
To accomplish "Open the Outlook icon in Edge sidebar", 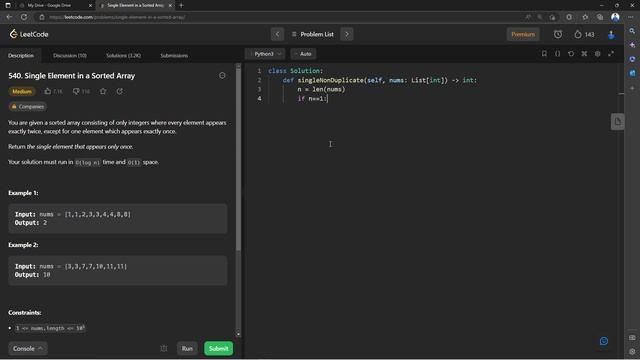I will (x=632, y=73).
